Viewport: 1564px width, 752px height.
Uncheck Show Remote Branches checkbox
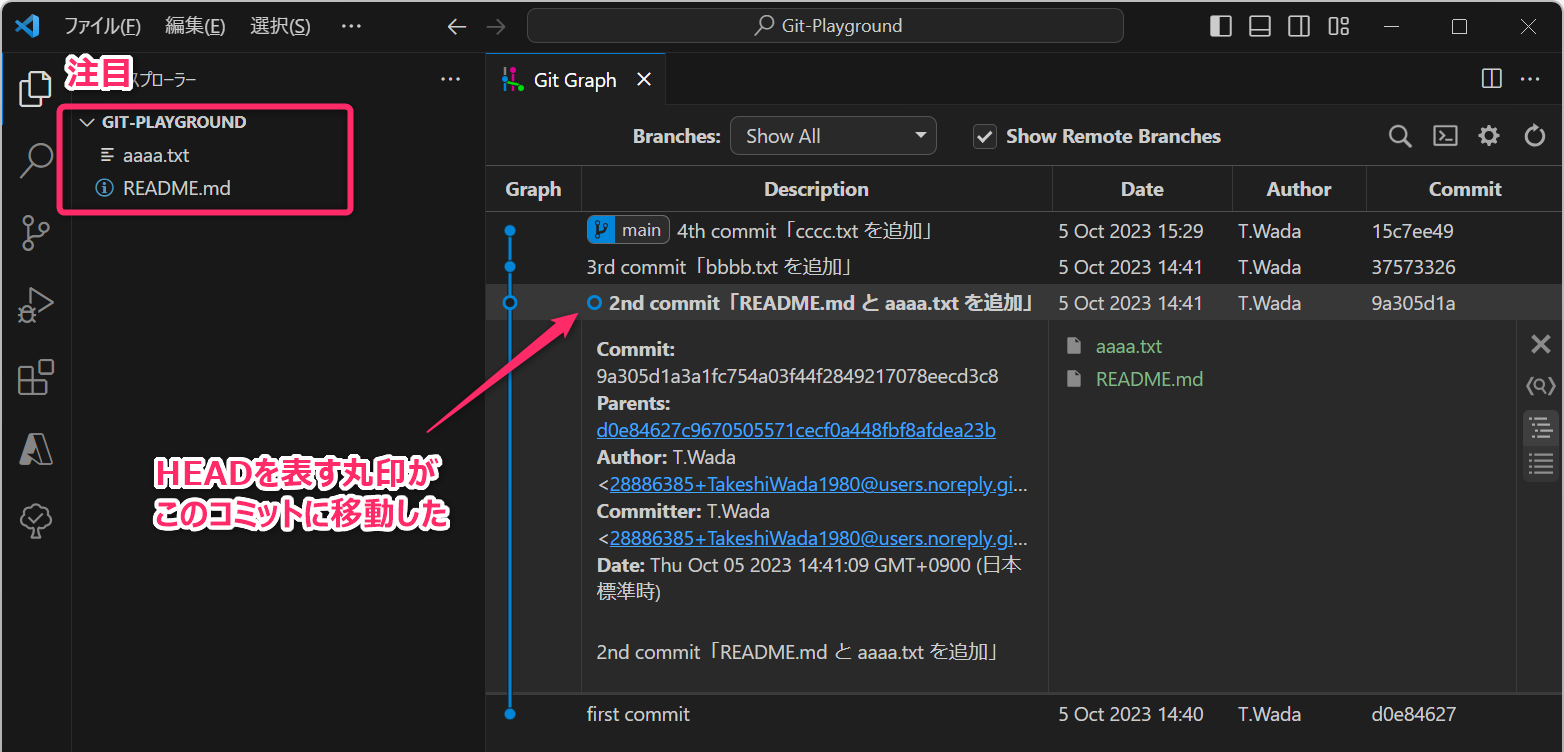tap(985, 137)
